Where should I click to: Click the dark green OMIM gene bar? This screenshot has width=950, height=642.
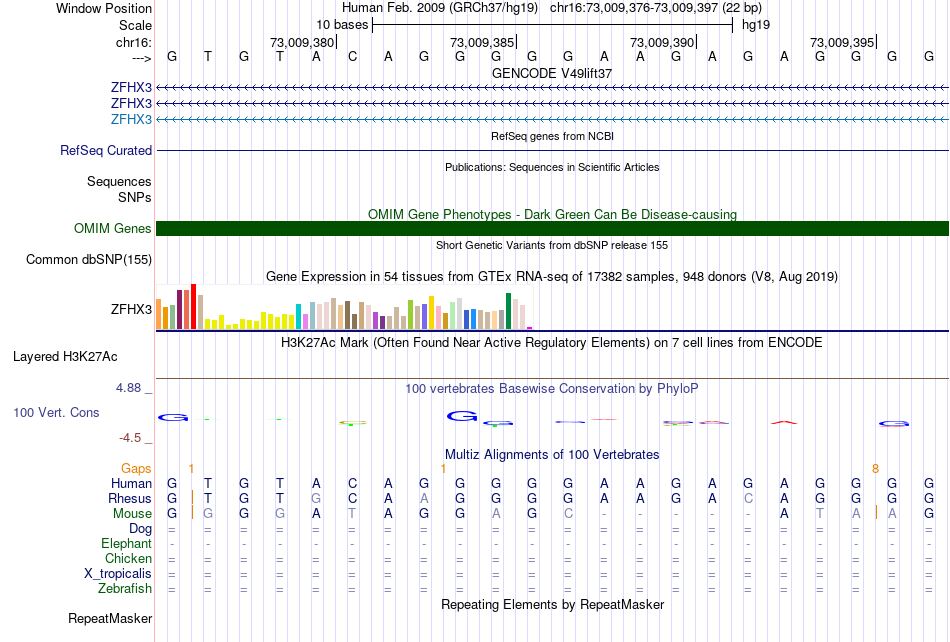(553, 228)
